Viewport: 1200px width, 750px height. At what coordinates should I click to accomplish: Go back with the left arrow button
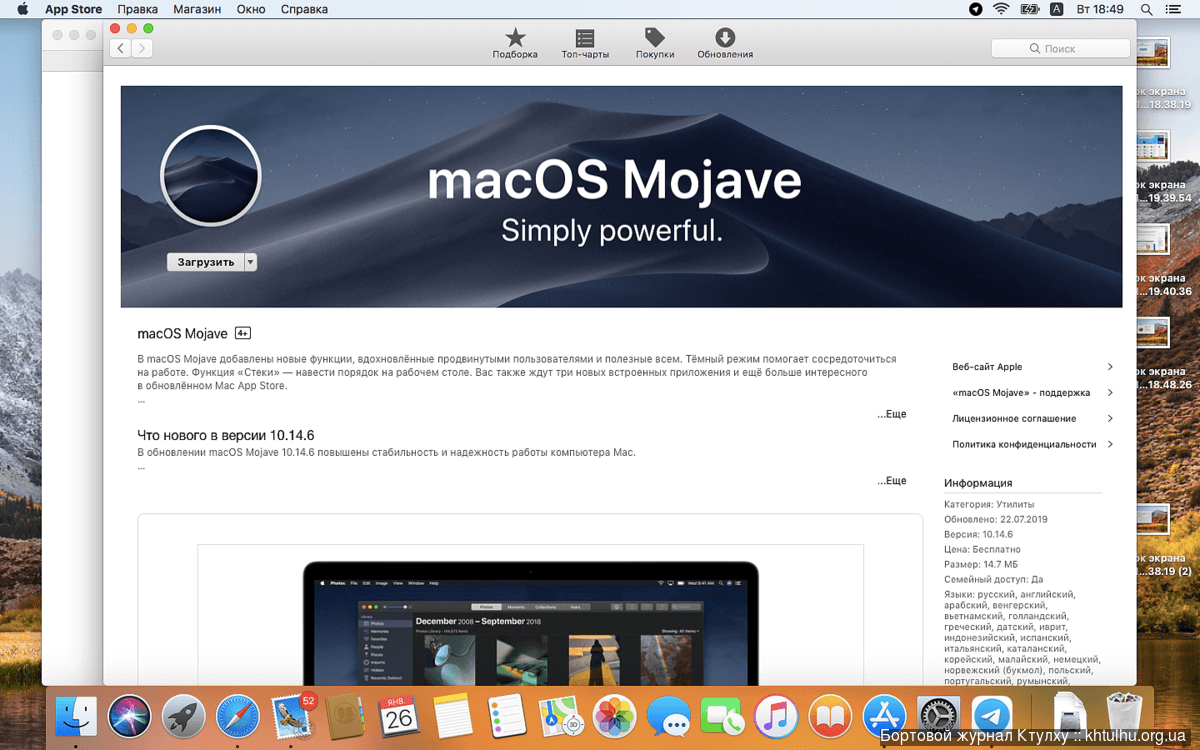click(x=120, y=48)
